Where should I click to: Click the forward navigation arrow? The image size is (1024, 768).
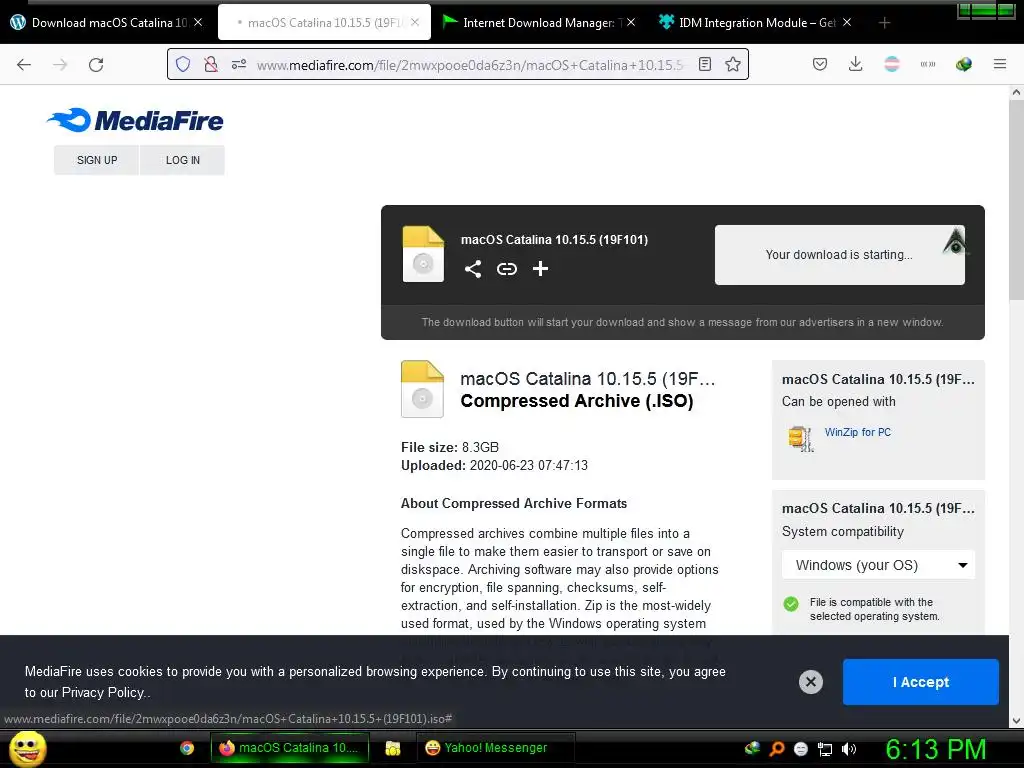60,65
